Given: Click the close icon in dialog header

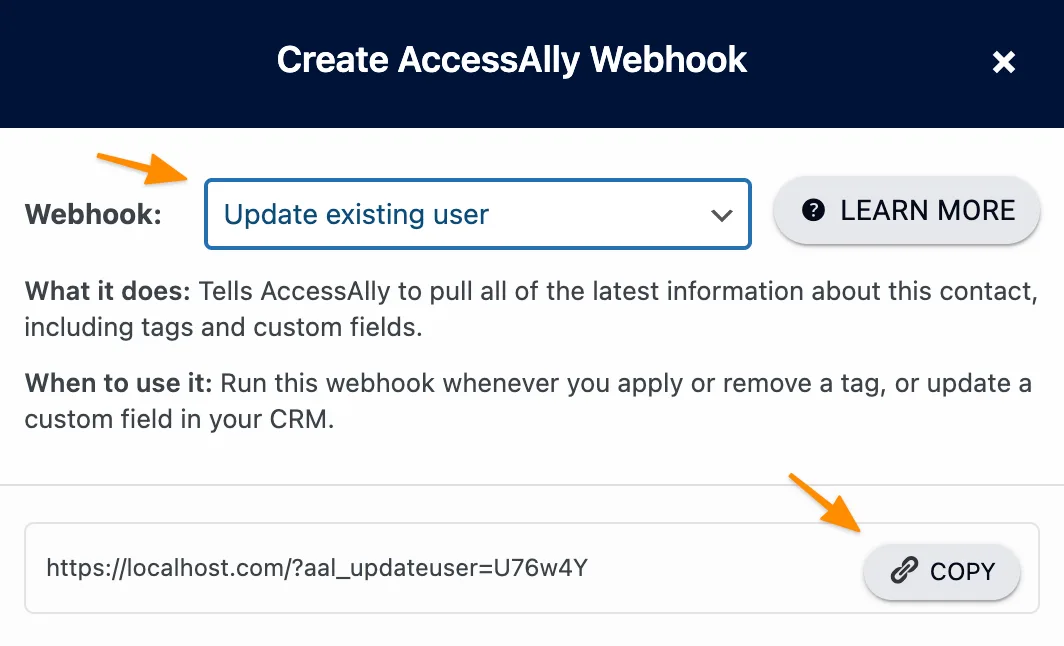Looking at the screenshot, I should coord(1003,61).
